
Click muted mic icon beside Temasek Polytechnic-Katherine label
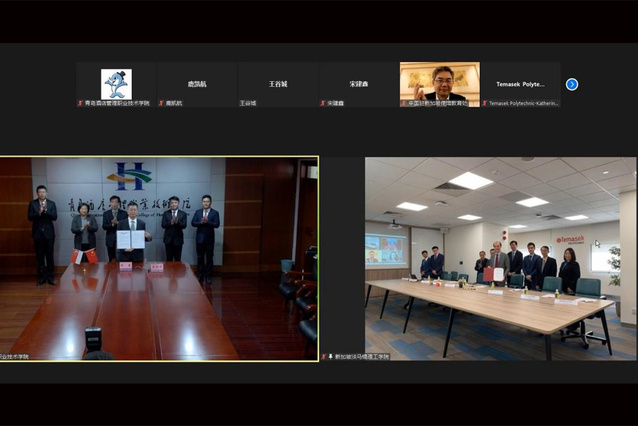[x=485, y=103]
